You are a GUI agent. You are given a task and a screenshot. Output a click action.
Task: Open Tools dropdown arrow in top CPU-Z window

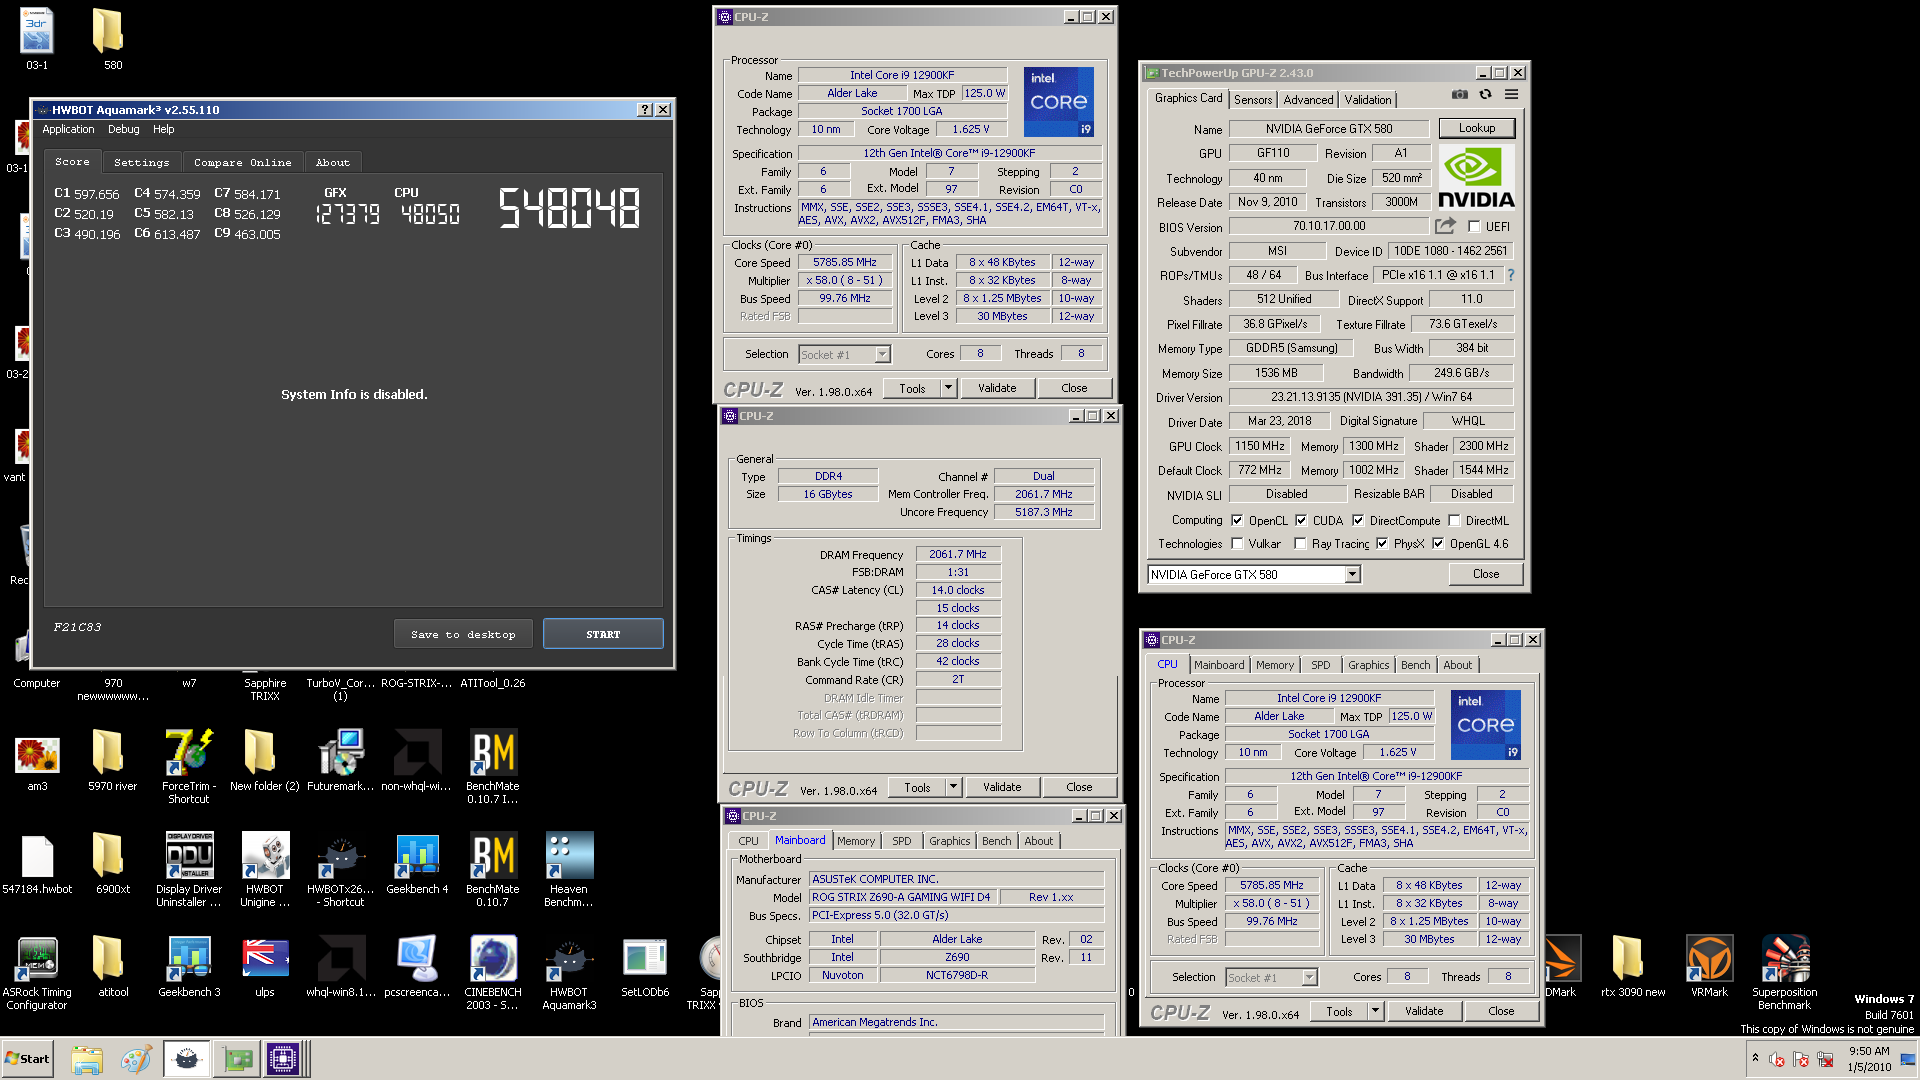[948, 388]
